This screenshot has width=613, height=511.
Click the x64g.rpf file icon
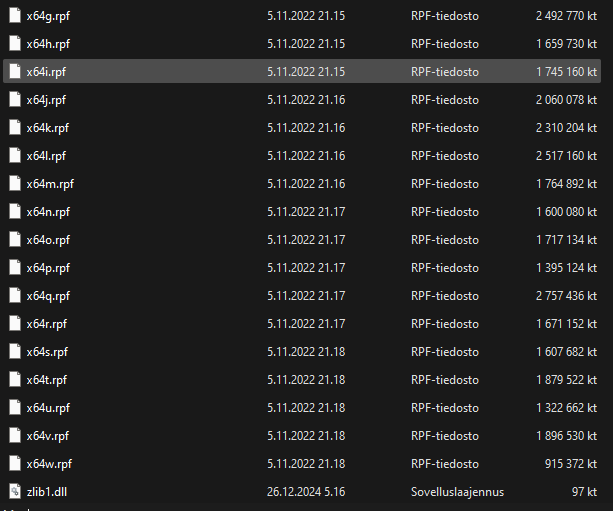coord(14,16)
